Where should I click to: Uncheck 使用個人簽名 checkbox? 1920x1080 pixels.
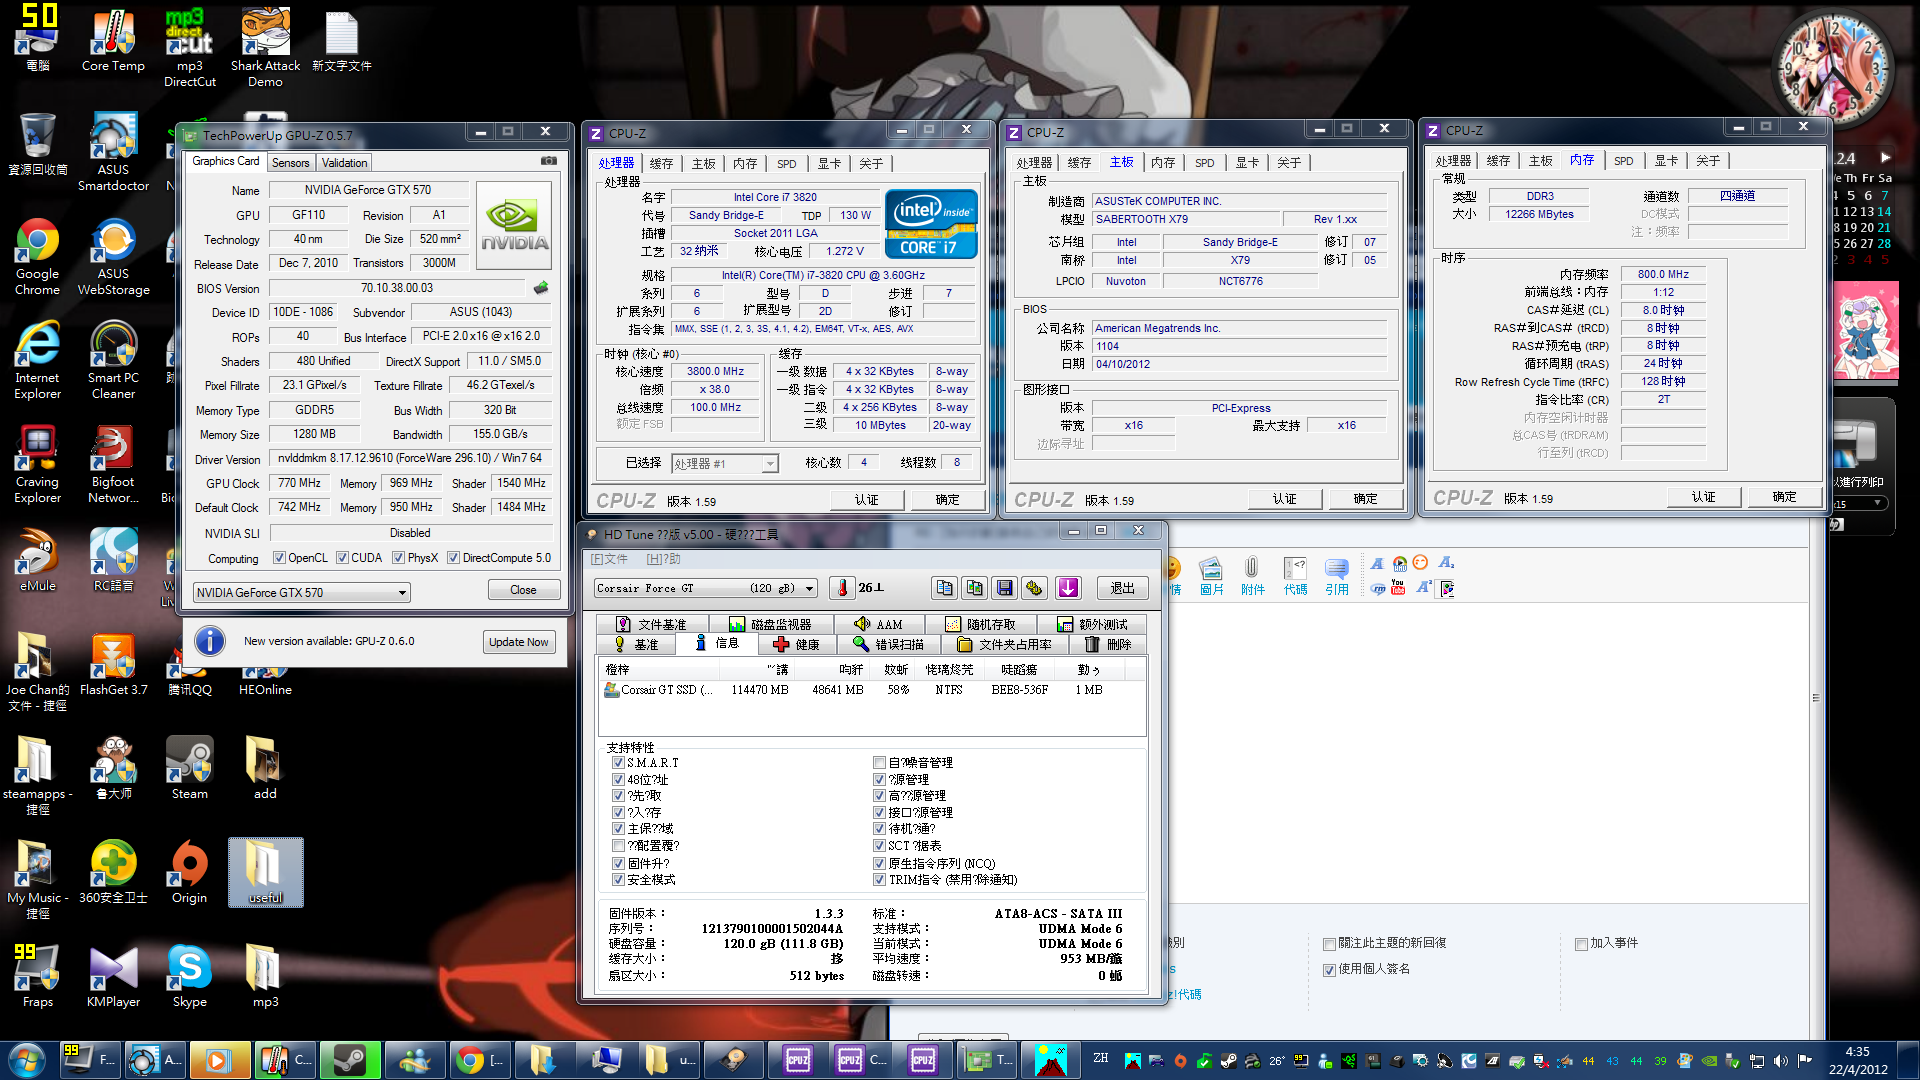[x=1329, y=970]
